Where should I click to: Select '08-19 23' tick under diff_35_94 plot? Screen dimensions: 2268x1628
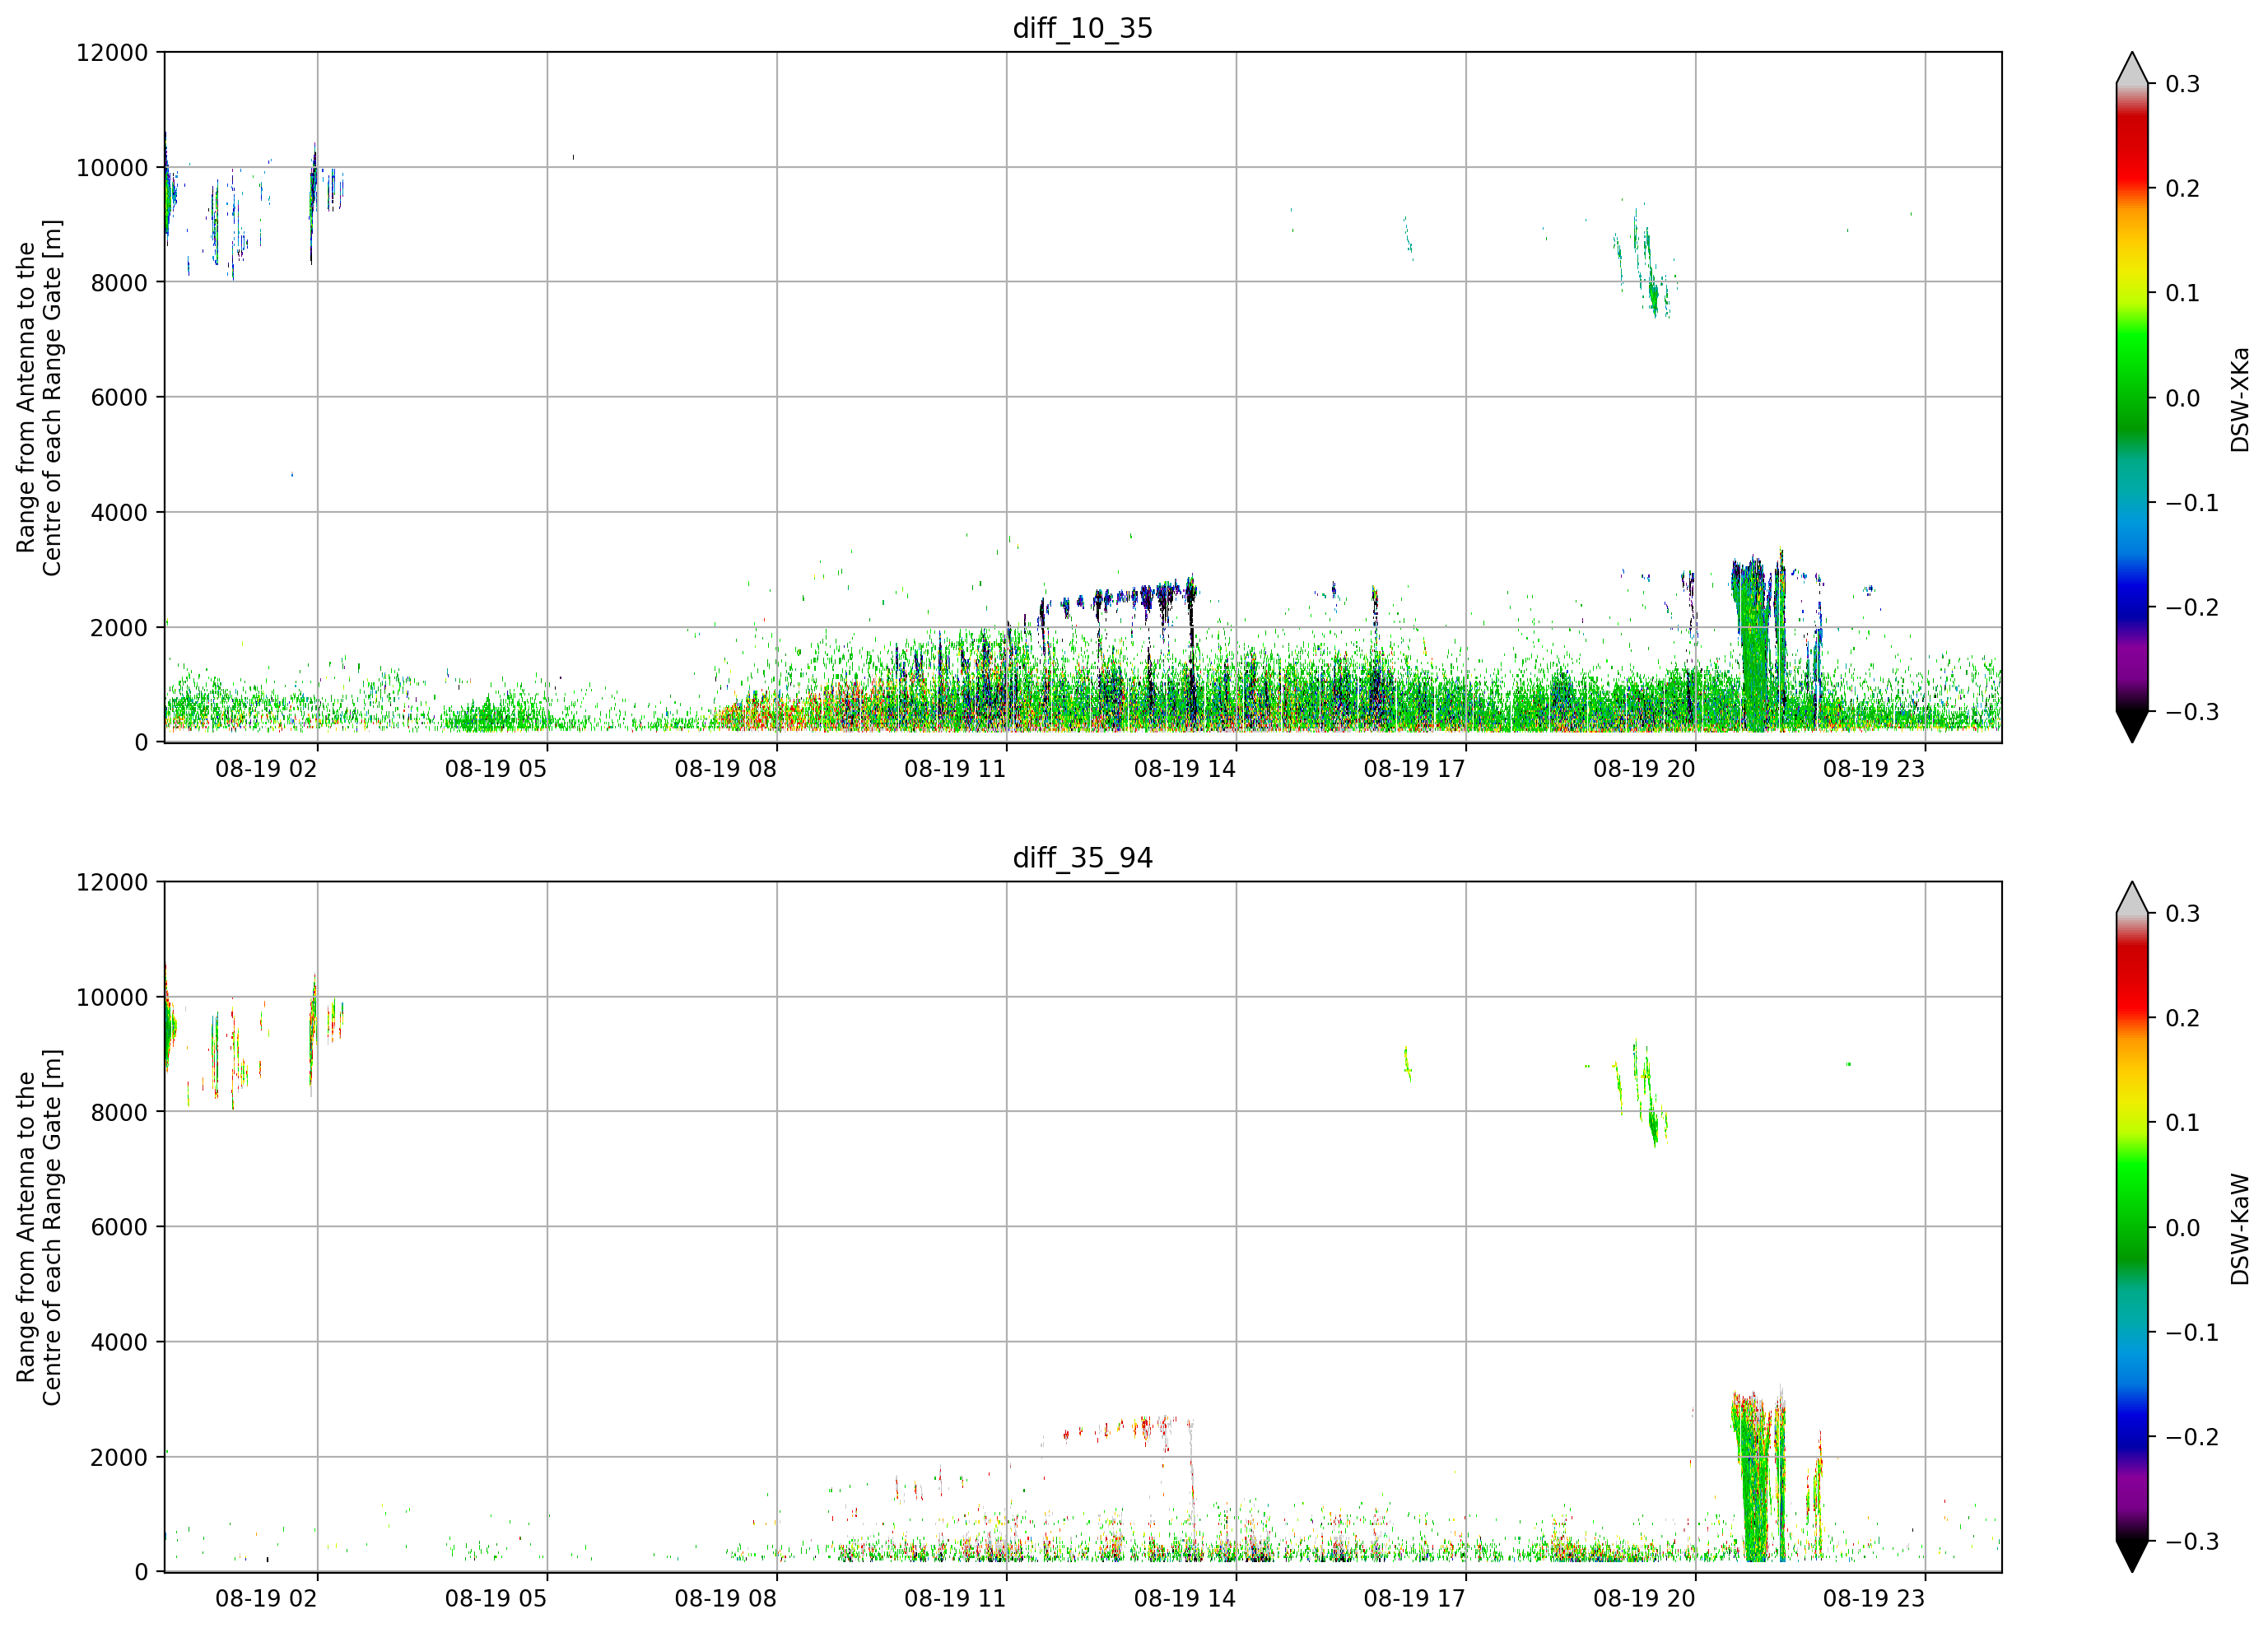click(1874, 1599)
